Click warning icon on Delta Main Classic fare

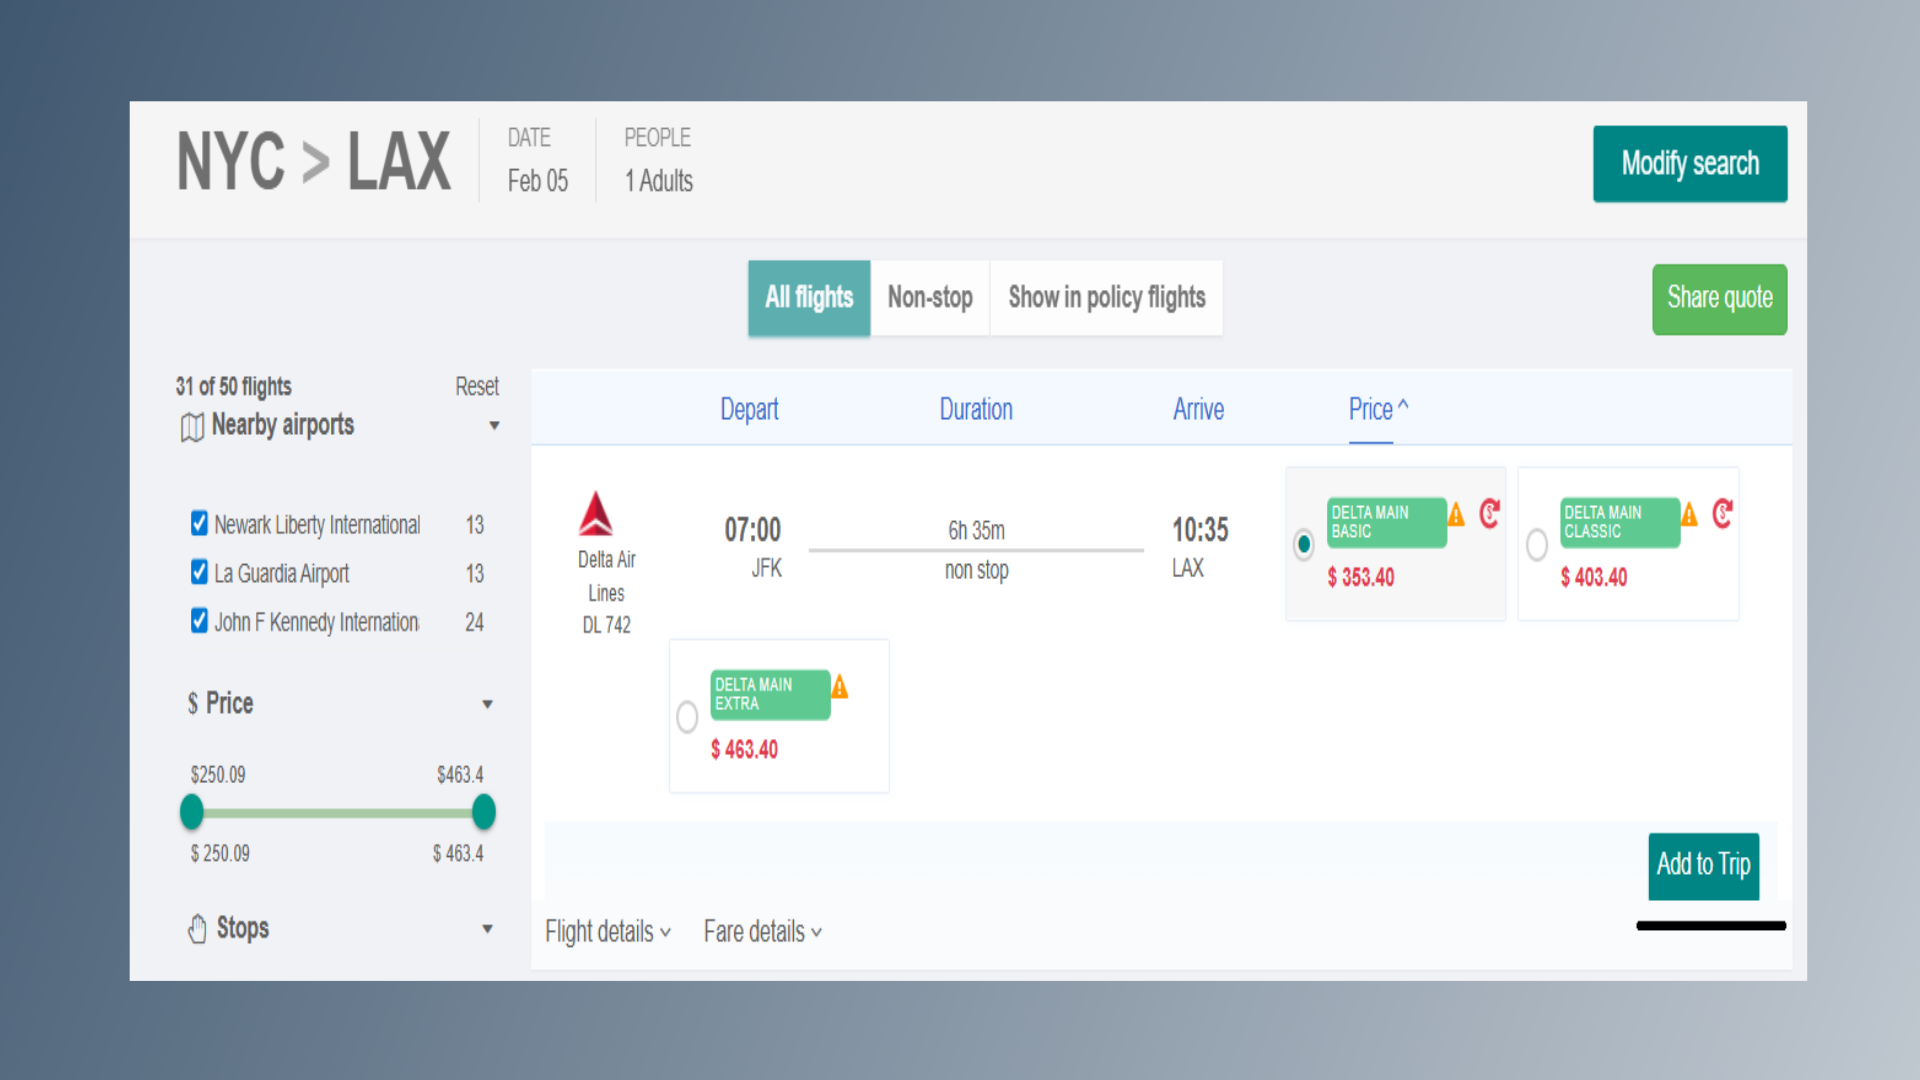click(x=1689, y=515)
